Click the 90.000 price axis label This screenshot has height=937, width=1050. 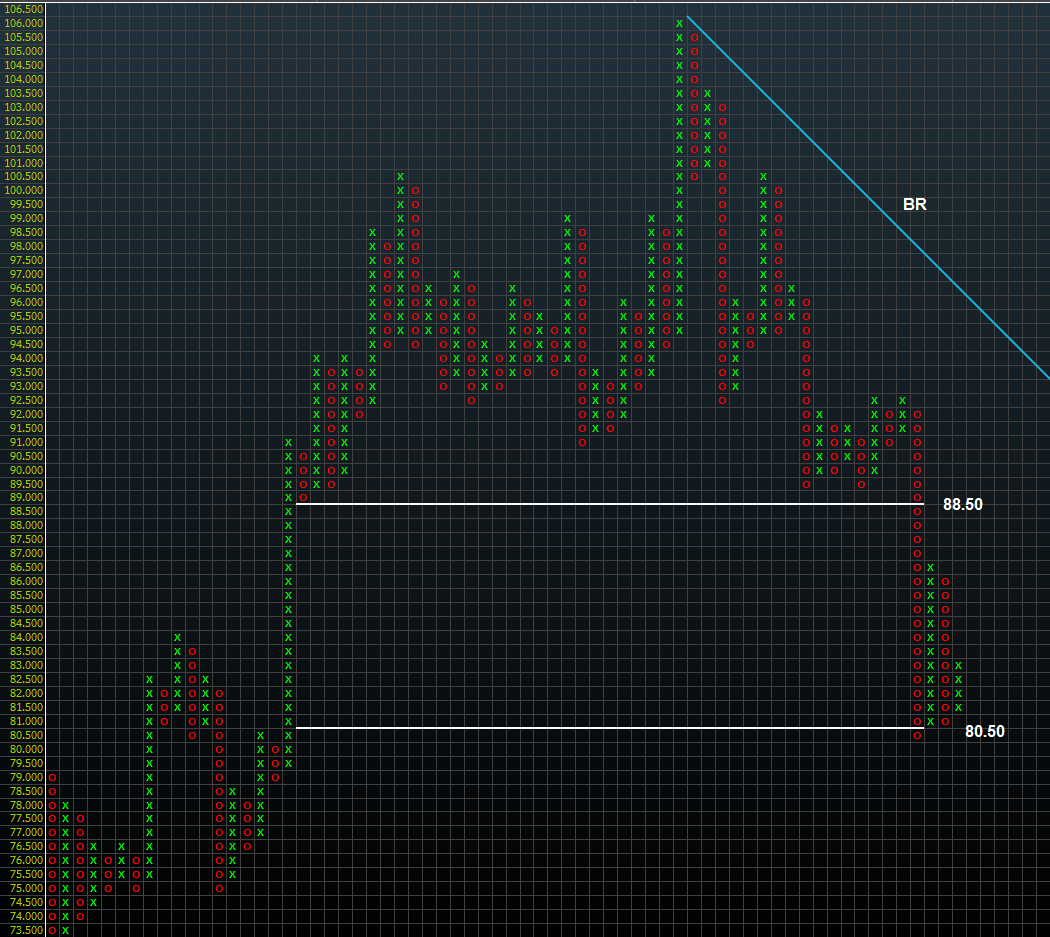pyautogui.click(x=25, y=470)
